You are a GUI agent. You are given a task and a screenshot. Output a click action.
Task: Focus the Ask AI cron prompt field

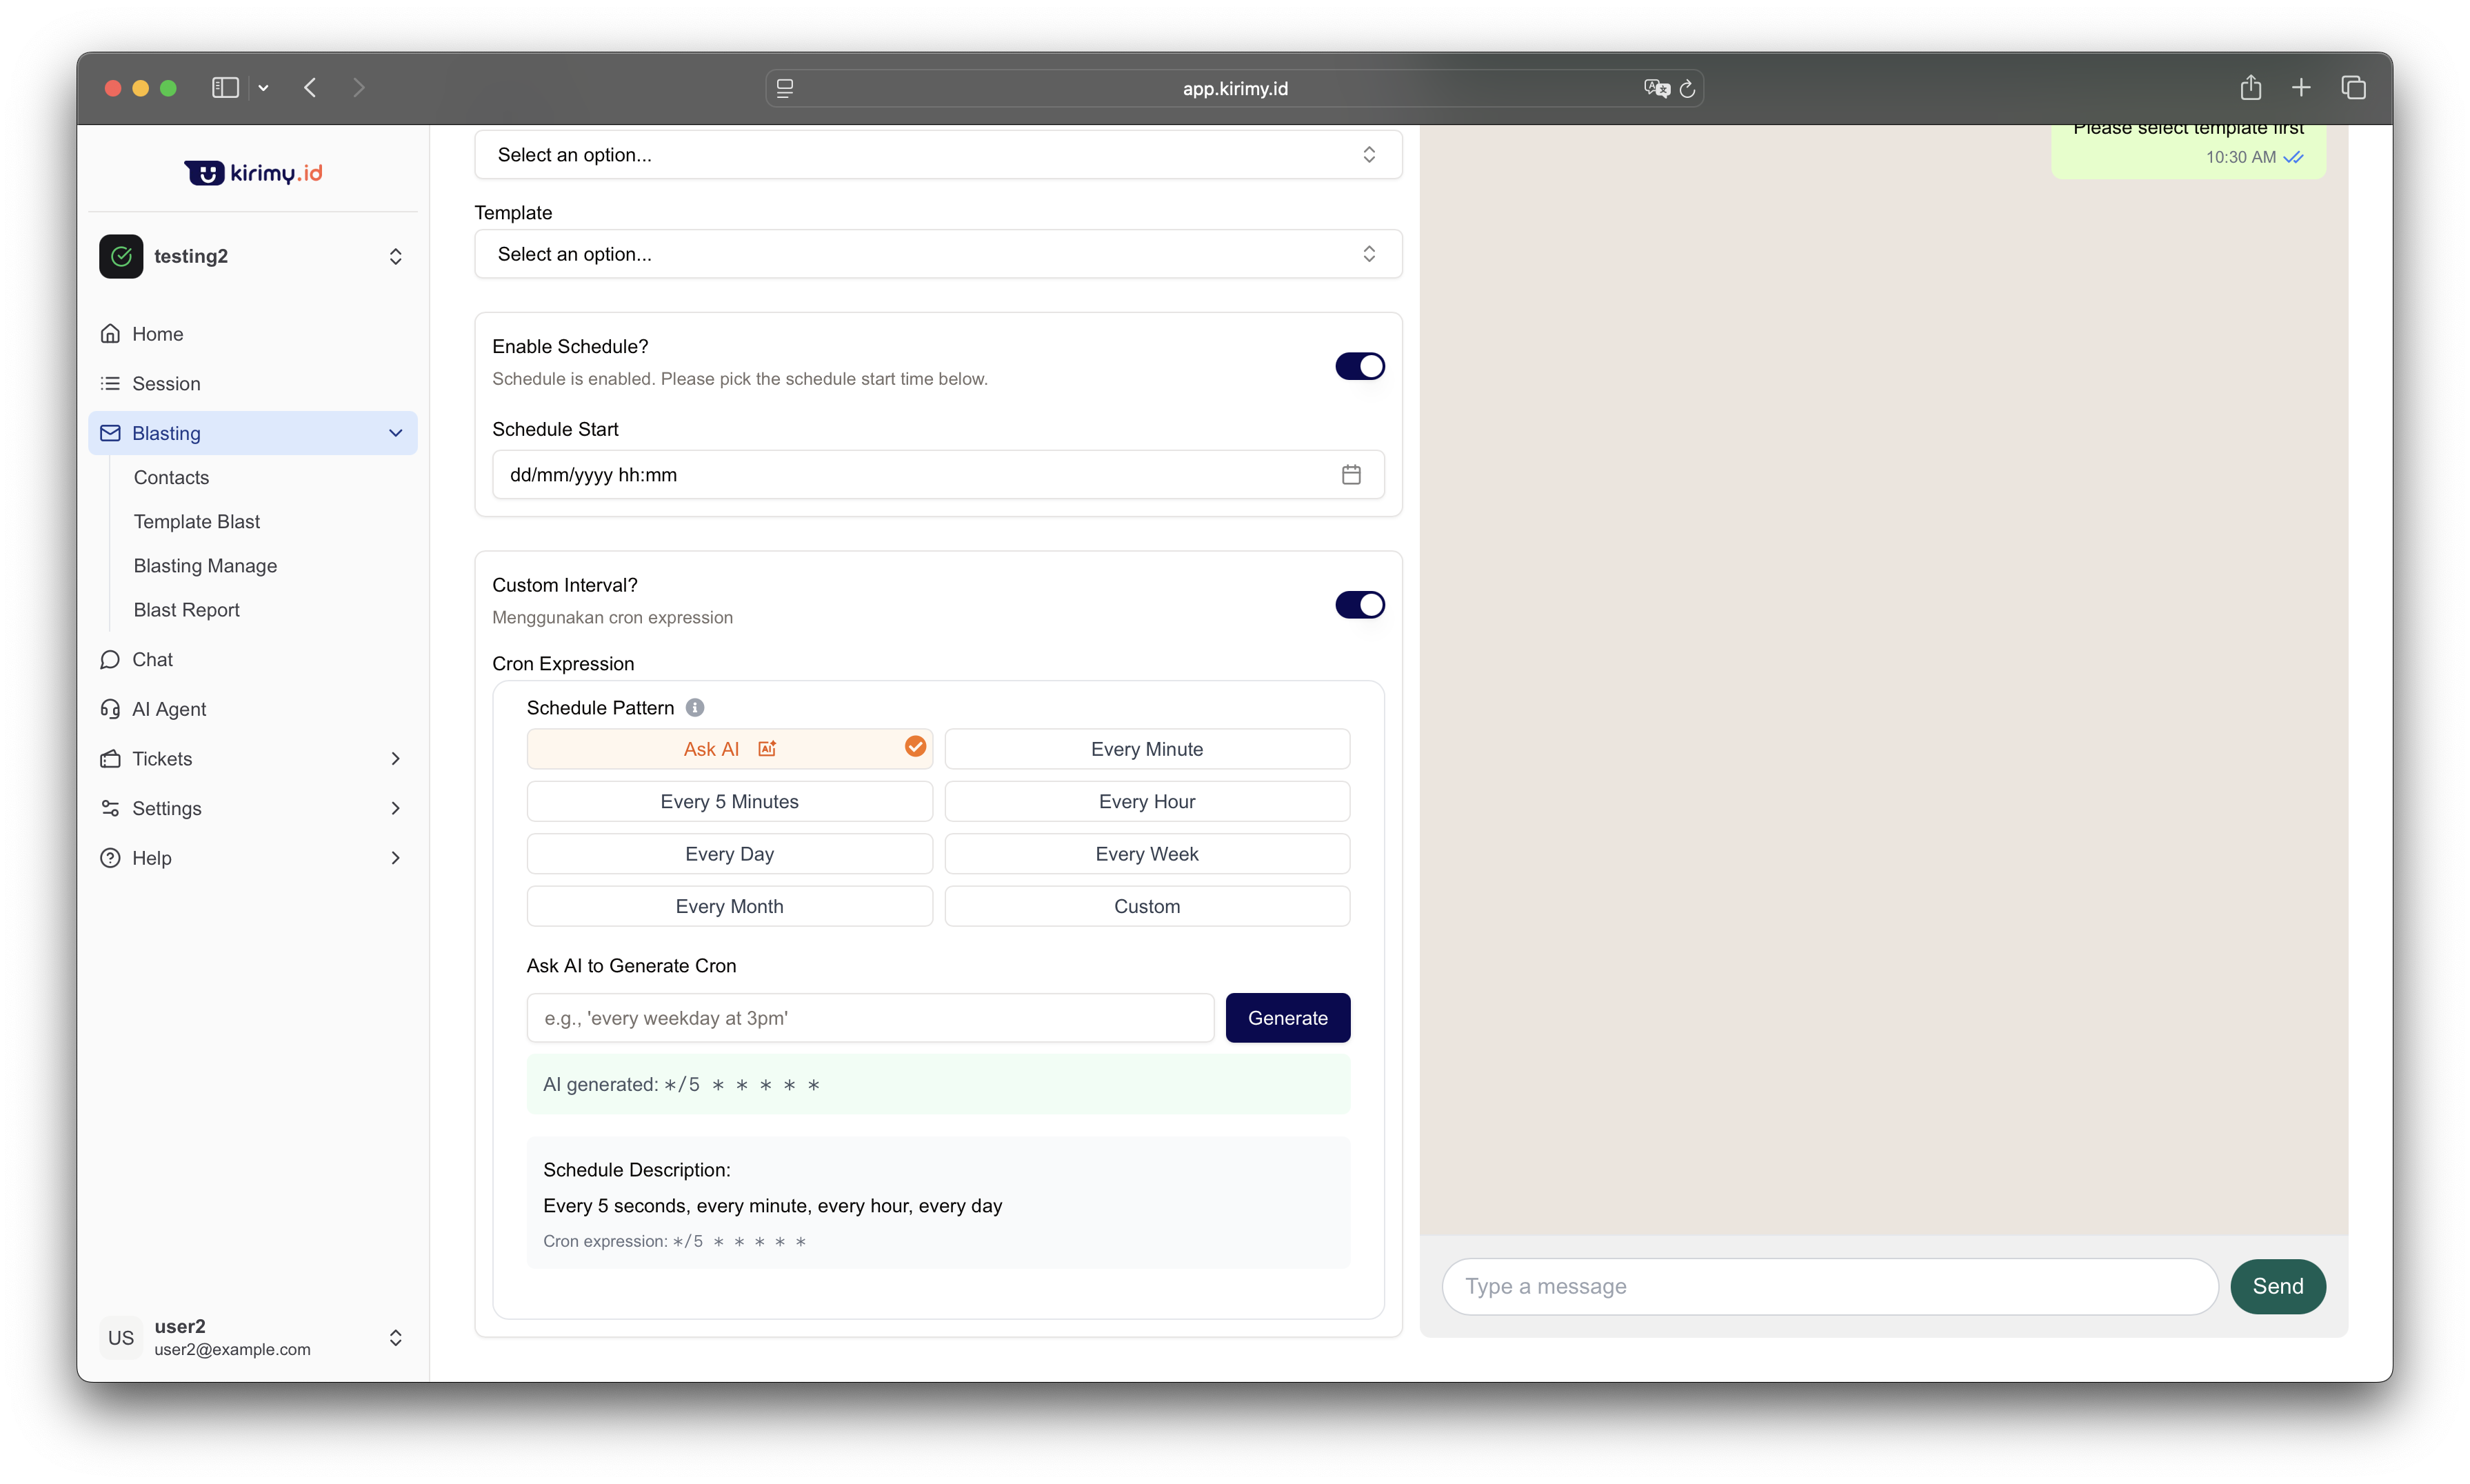(869, 1018)
